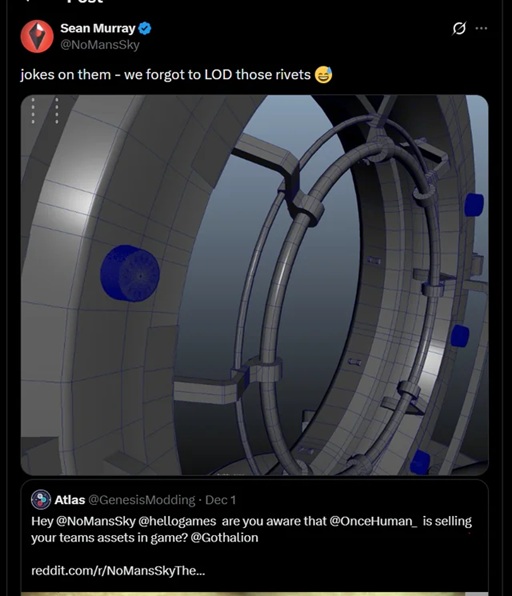
Task: Open the Dec 1 timestamp link
Action: [x=220, y=500]
